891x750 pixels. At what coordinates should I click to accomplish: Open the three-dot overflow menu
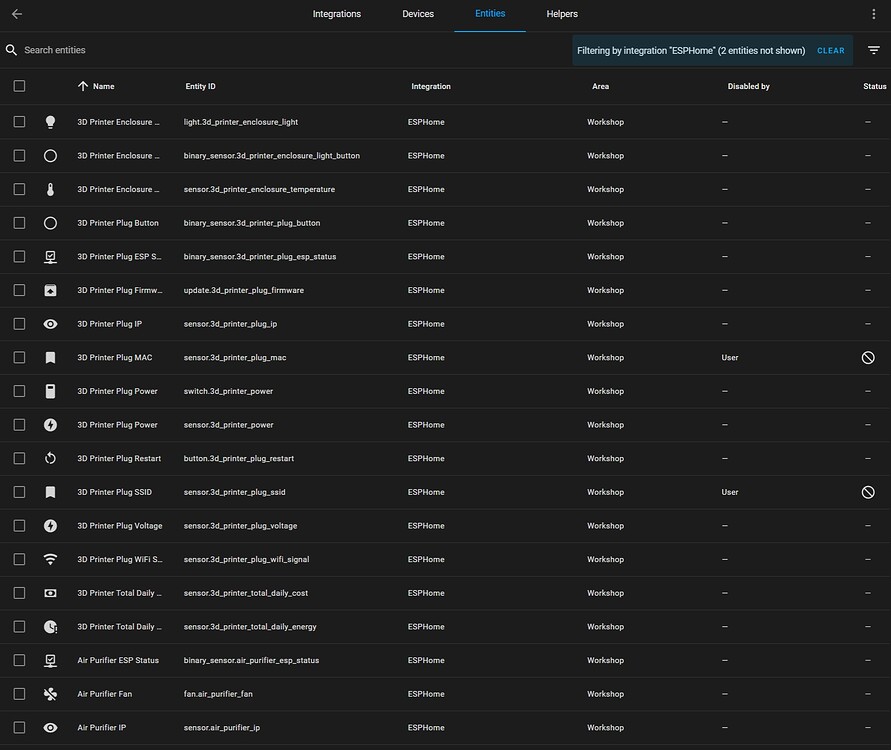tap(873, 14)
